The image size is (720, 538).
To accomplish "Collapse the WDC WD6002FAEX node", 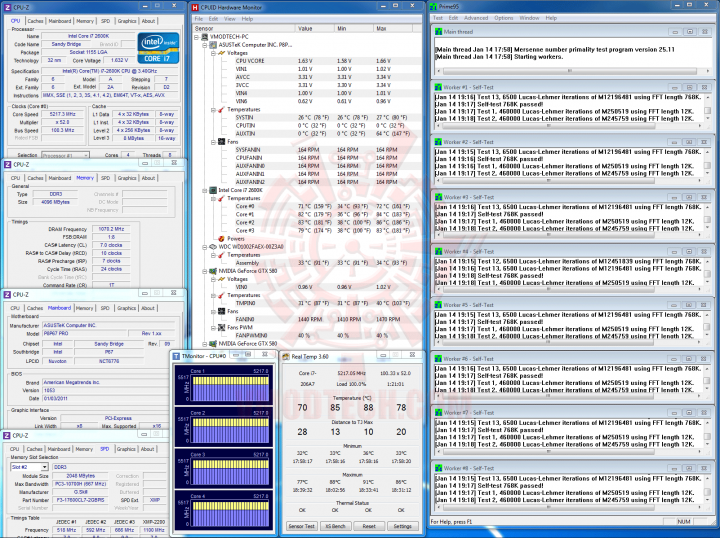I will pos(205,247).
